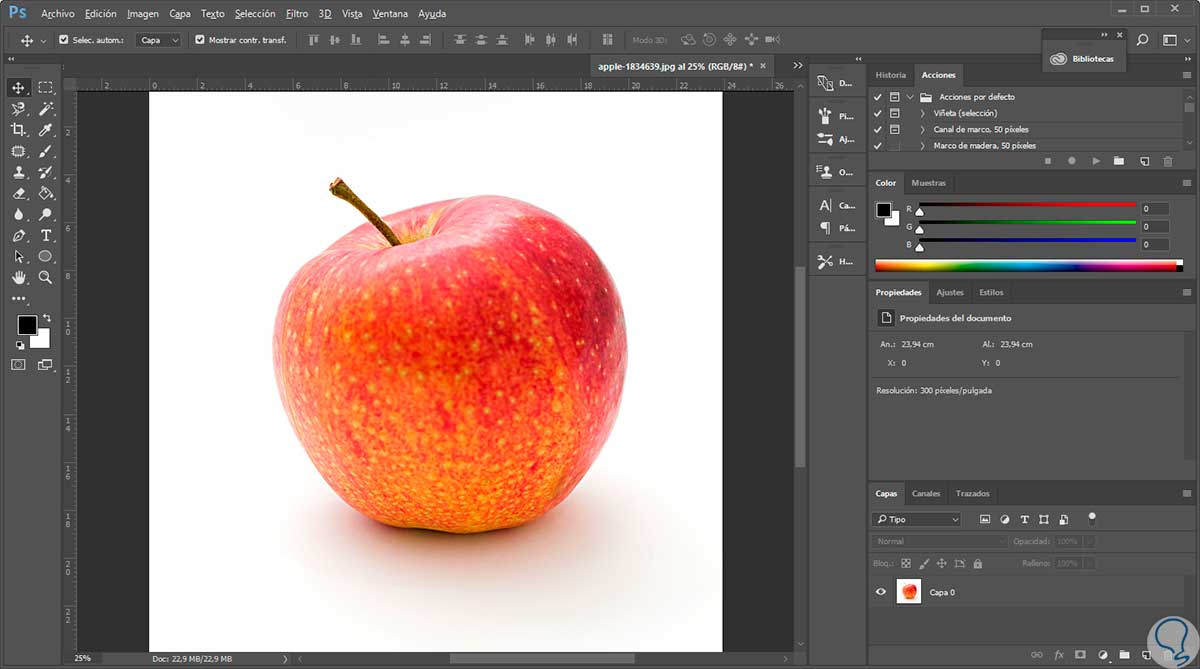Uncheck the Selec. autom. checkbox

point(64,40)
